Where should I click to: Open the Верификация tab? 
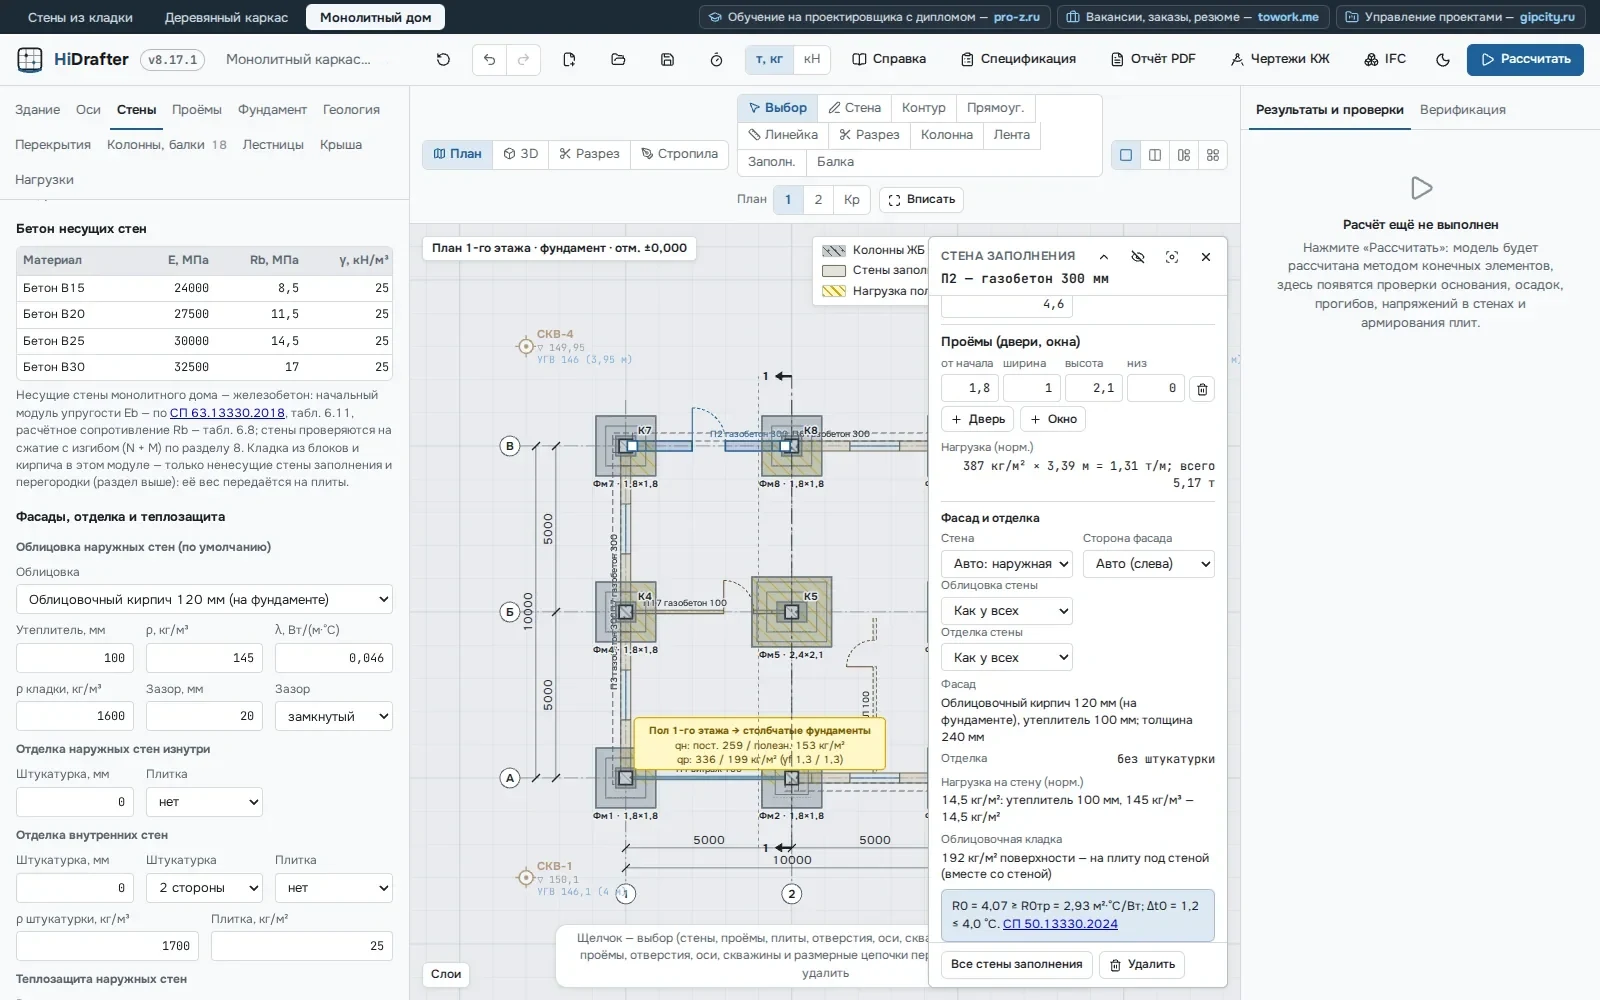coord(1462,110)
